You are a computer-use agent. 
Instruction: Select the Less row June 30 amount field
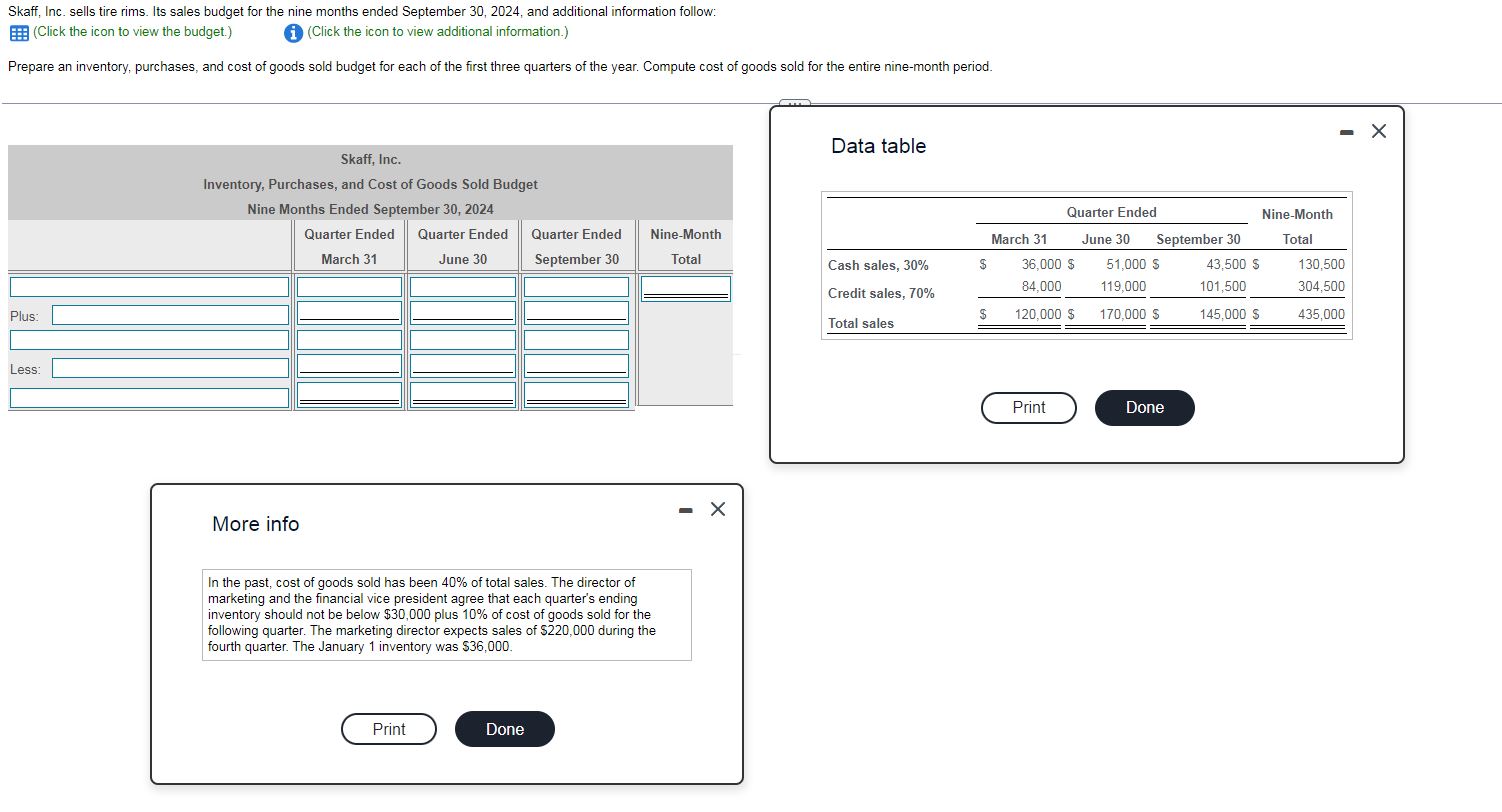(x=463, y=365)
